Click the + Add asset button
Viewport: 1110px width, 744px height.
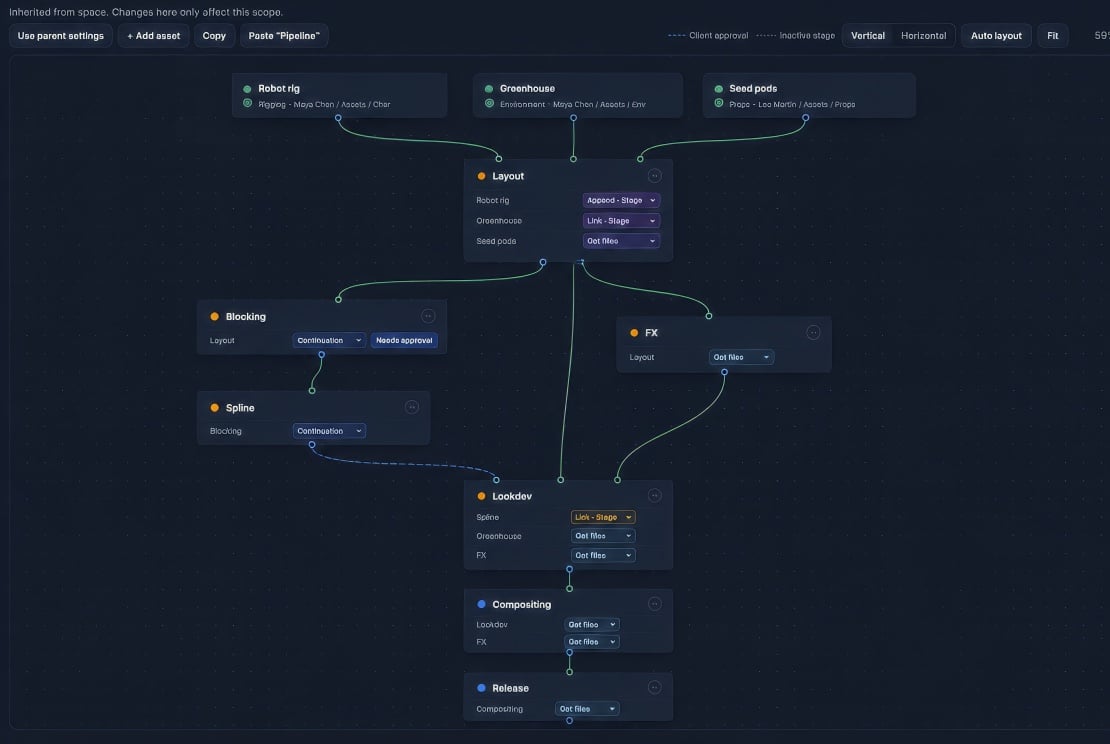[x=154, y=35]
